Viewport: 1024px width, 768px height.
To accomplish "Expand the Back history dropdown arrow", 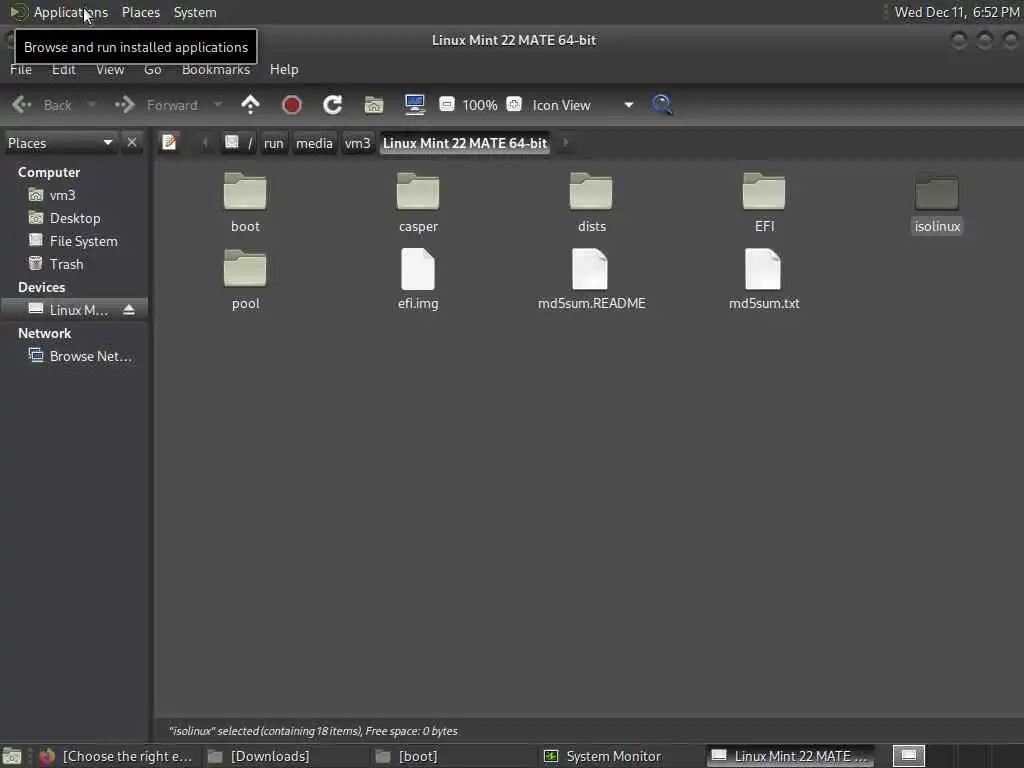I will 91,104.
